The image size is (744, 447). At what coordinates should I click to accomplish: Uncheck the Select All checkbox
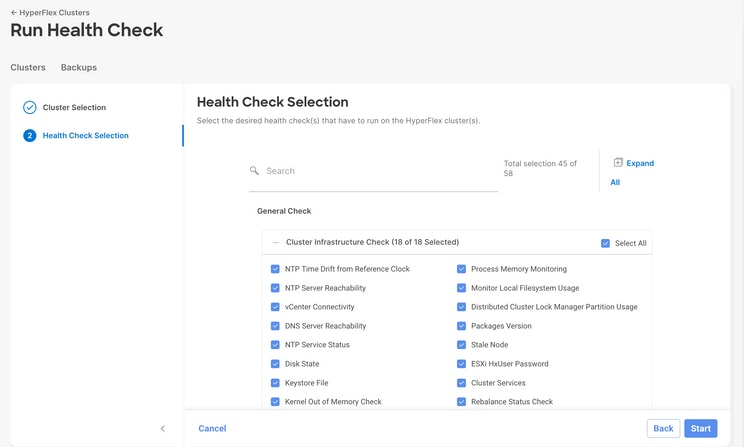[605, 243]
